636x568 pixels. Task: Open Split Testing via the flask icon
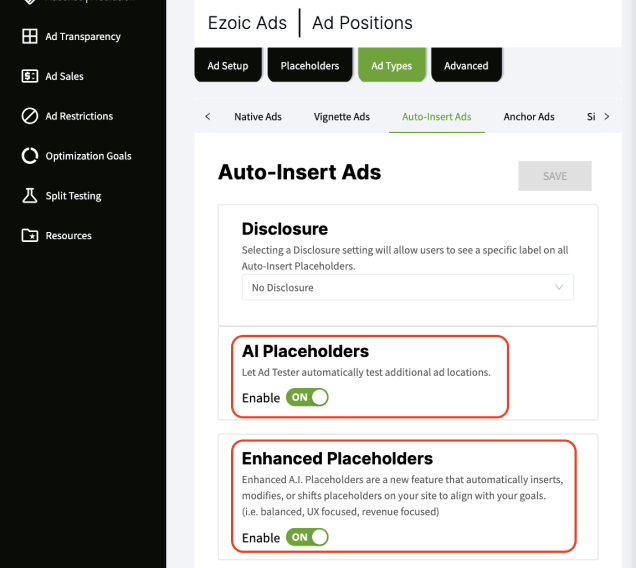(x=29, y=196)
